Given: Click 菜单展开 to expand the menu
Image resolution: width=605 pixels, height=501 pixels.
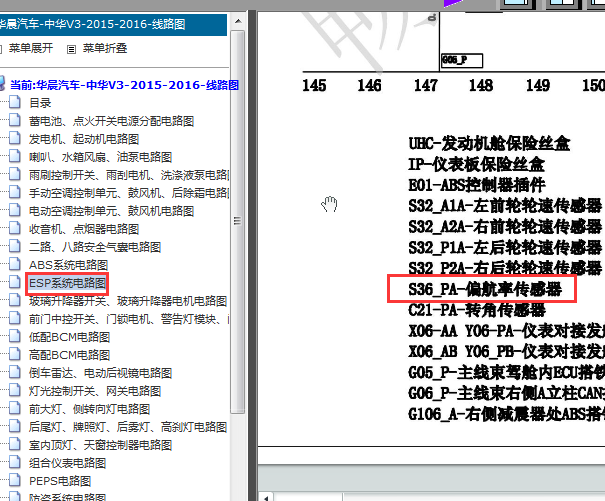Looking at the screenshot, I should [31, 48].
